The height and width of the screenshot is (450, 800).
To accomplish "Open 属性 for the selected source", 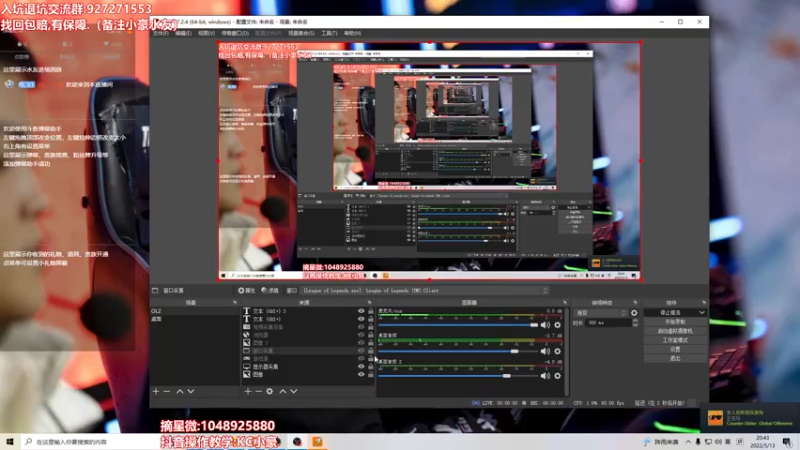I will point(246,290).
